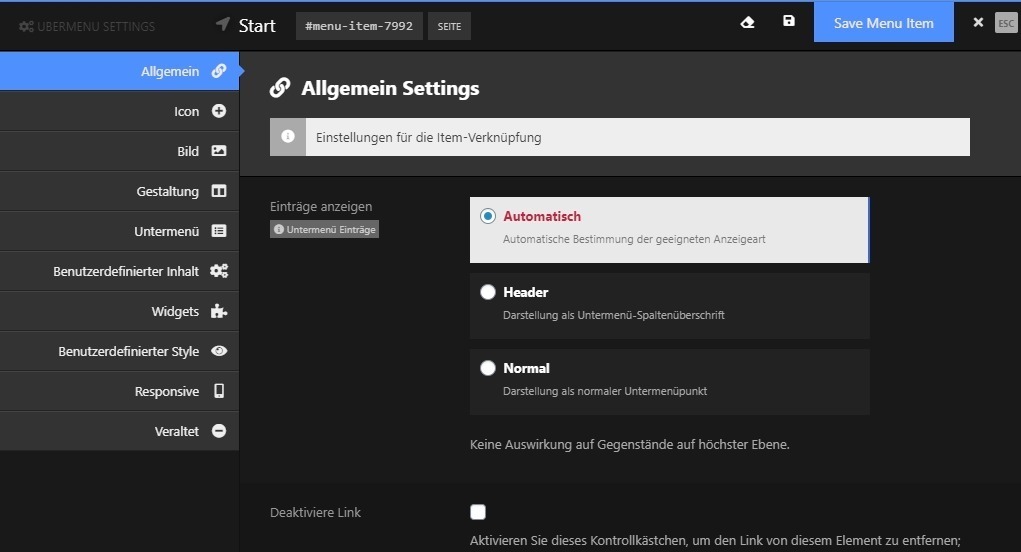Click the eye icon beside Benutzerdefinierter Style

tap(219, 351)
